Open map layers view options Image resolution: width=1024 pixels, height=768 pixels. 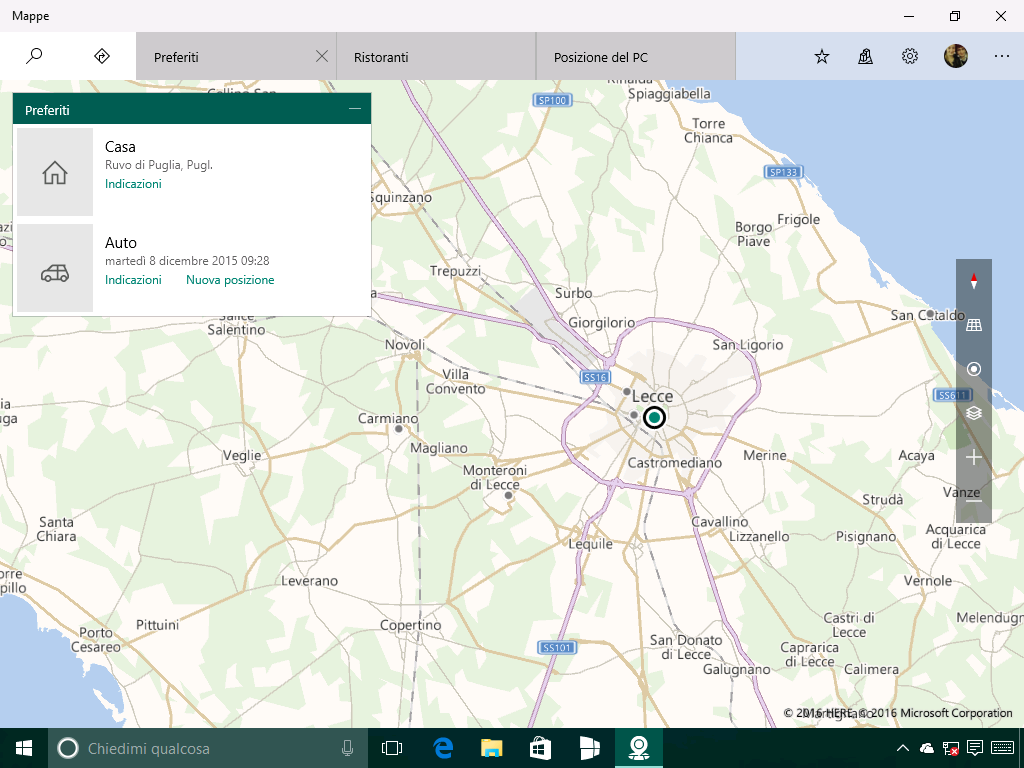point(974,413)
